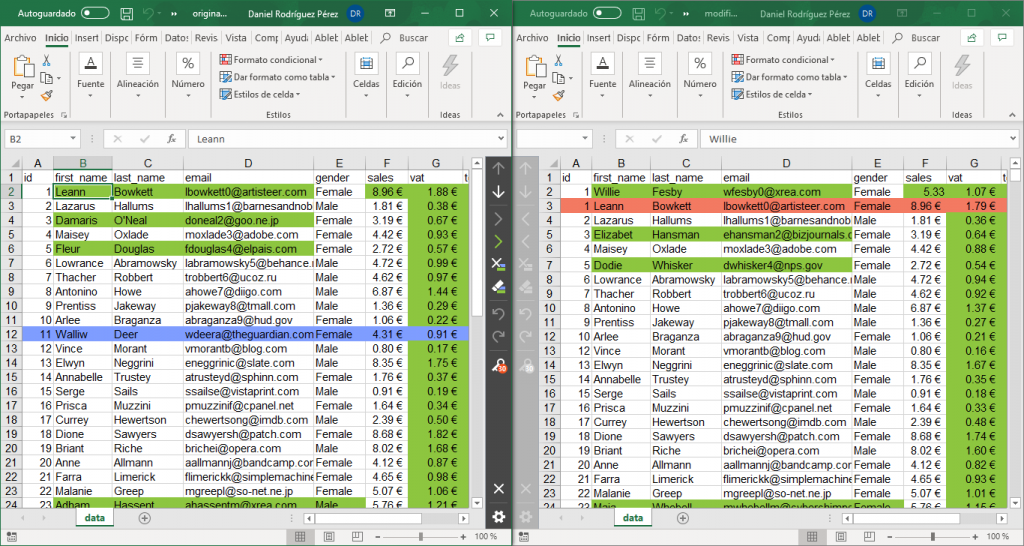Expand formula bar in original window
Viewport: 1024px width, 546px height.
tap(501, 138)
